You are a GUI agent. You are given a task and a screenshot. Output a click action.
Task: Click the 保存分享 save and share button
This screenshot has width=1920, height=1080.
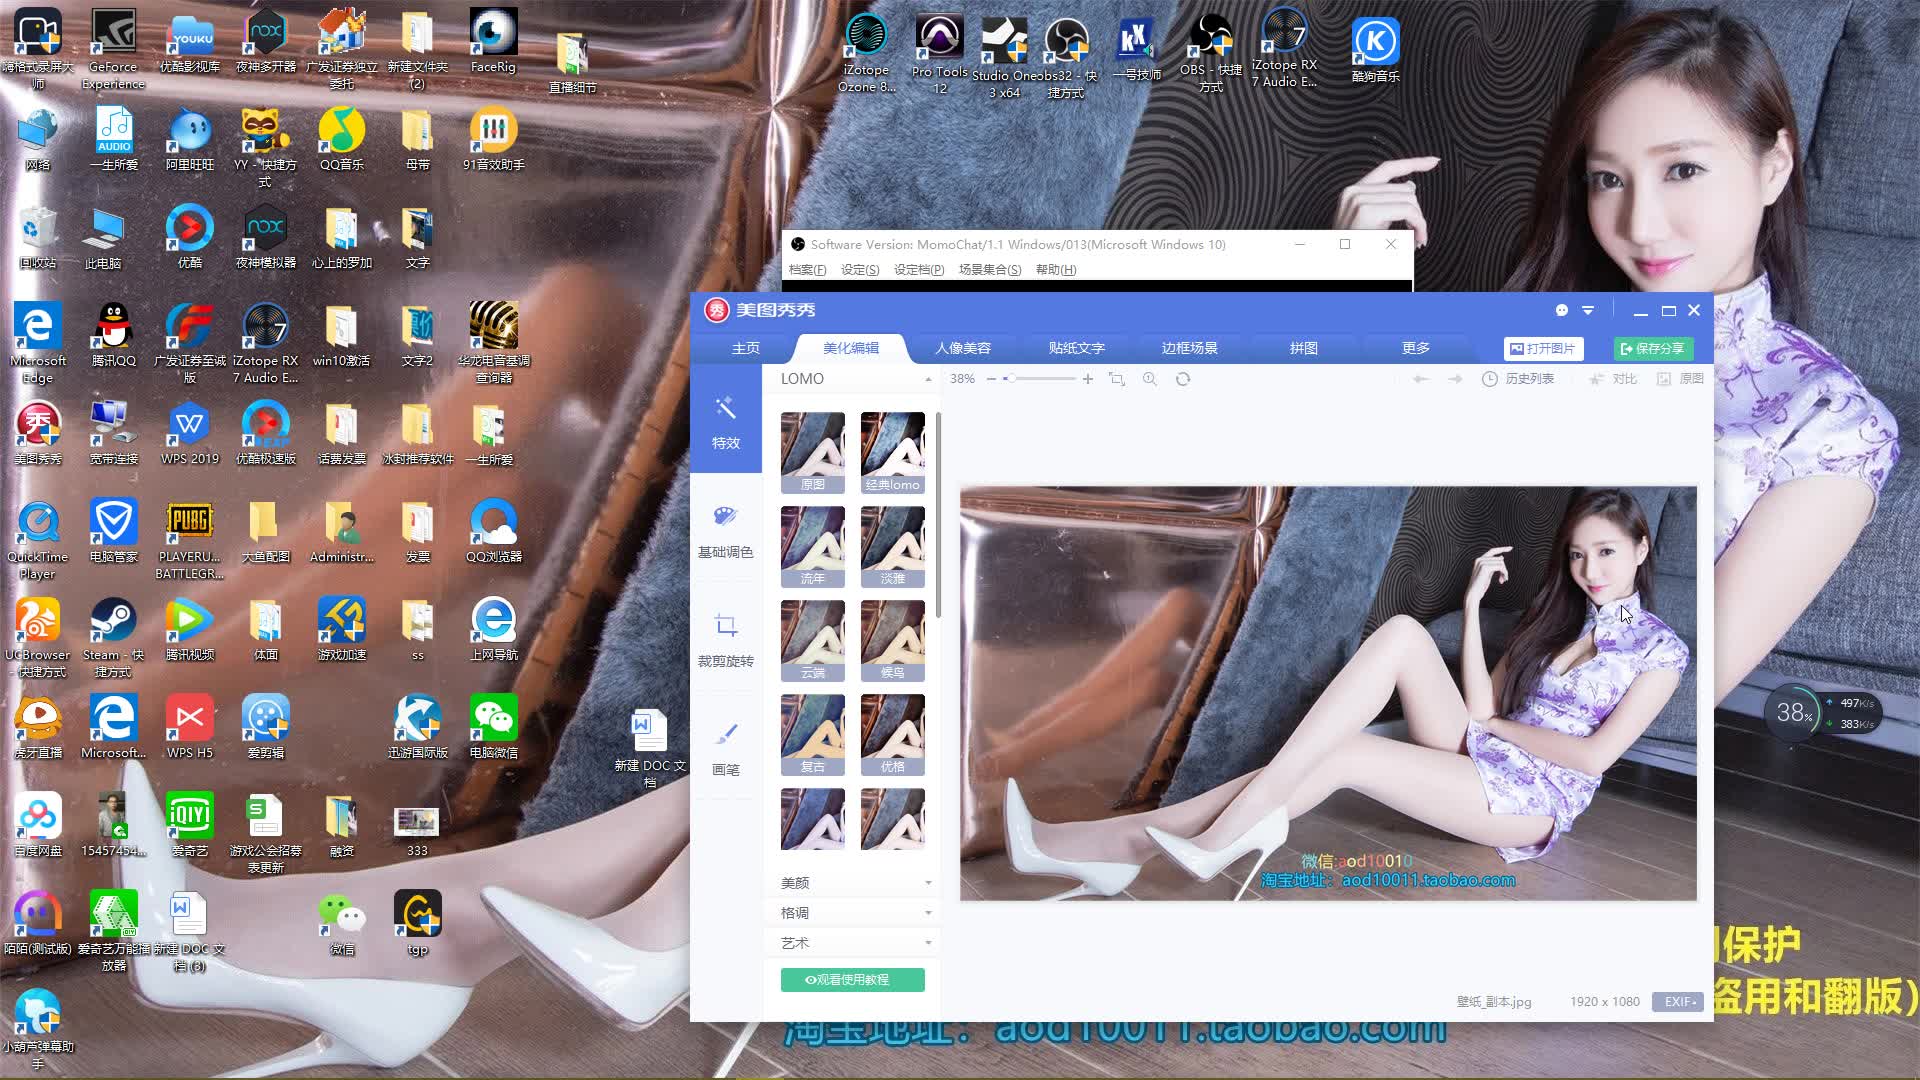[x=1652, y=348]
